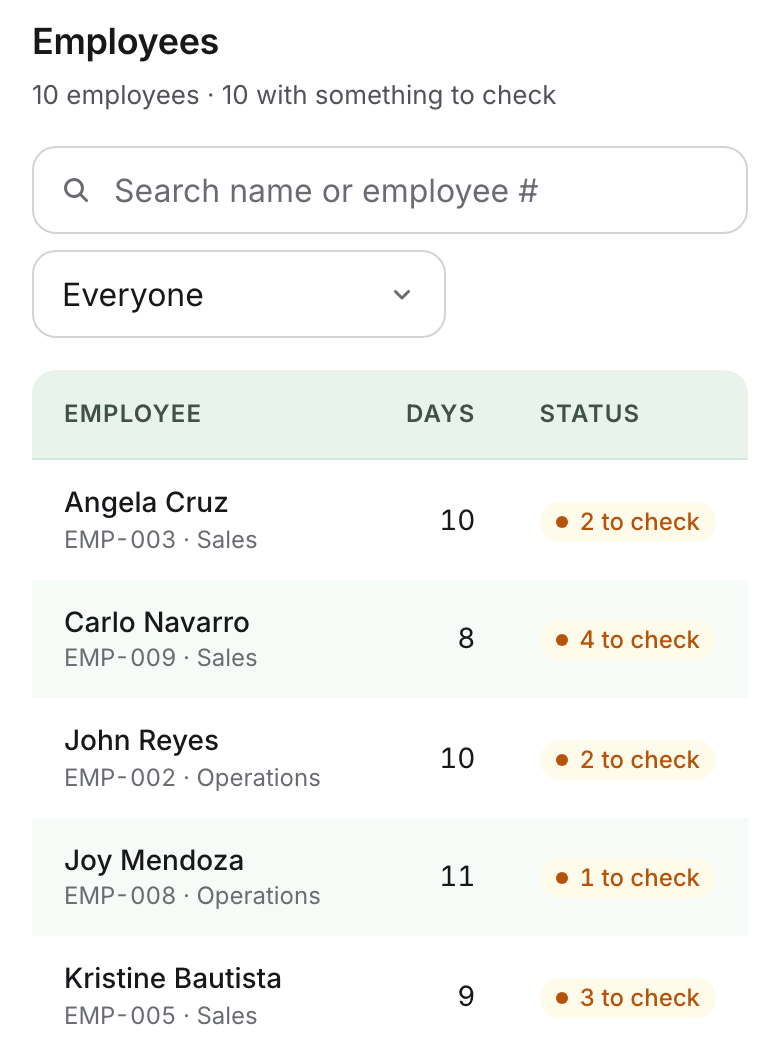Viewport: 780px width, 1050px height.
Task: Open Joy Mendoza employee row
Action: click(x=390, y=877)
